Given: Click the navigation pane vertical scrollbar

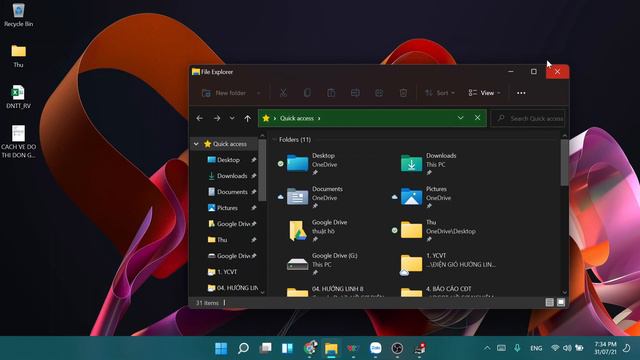Looking at the screenshot, I should tap(262, 171).
